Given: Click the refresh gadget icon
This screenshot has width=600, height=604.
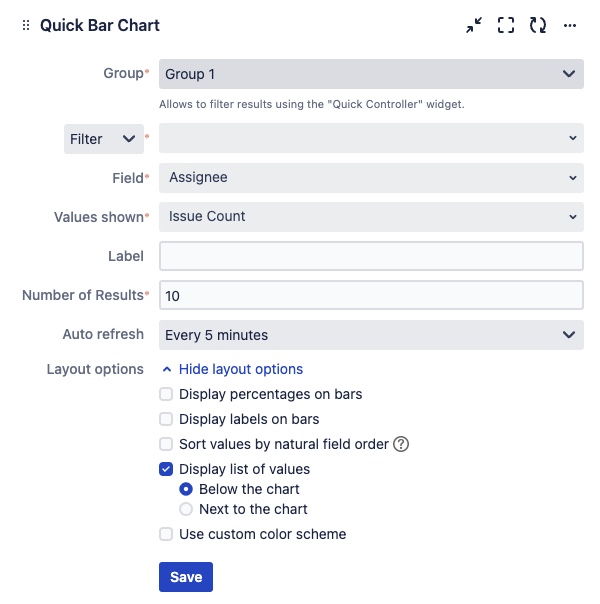Looking at the screenshot, I should point(538,26).
